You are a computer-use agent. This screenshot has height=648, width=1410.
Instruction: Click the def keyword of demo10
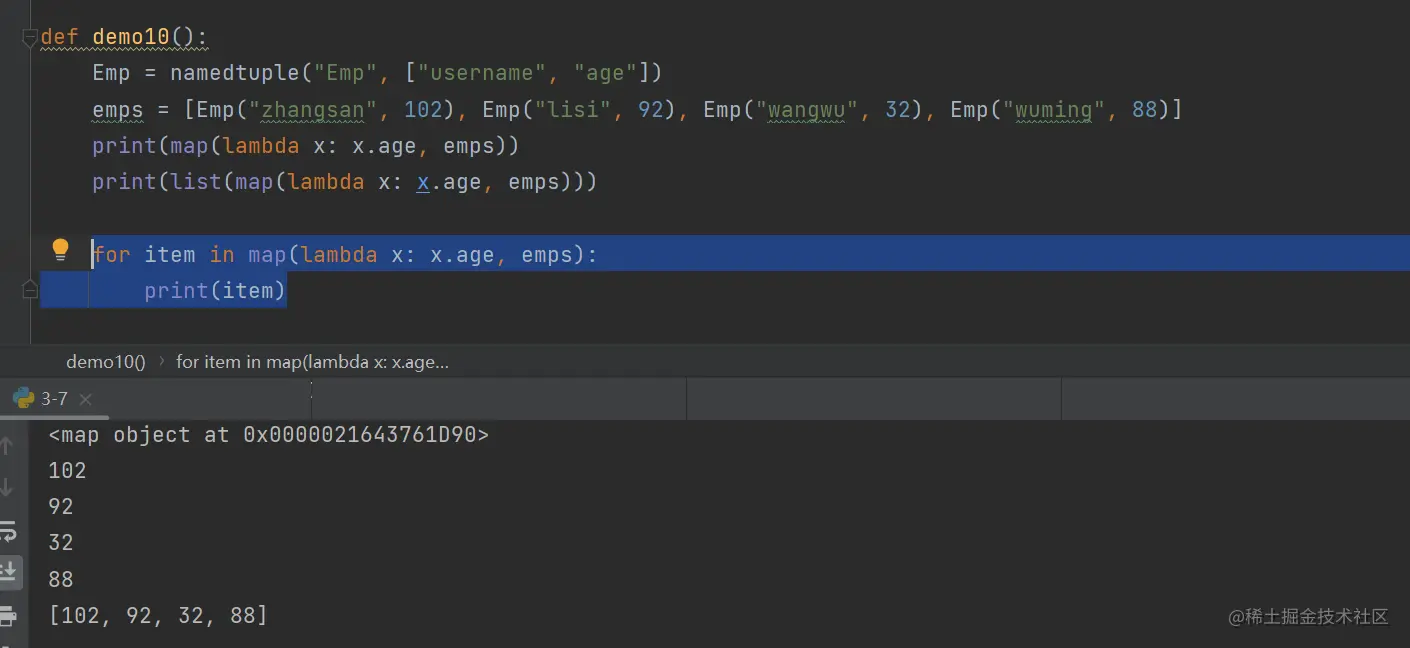click(59, 37)
